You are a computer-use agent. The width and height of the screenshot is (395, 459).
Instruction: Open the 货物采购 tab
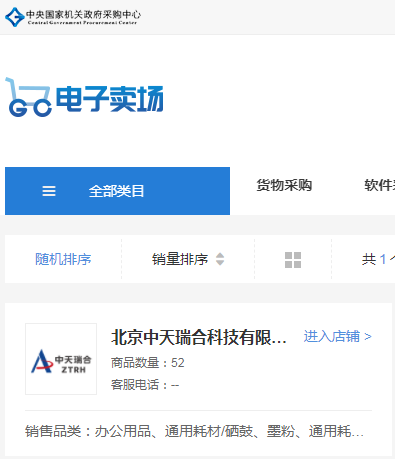pyautogui.click(x=284, y=185)
